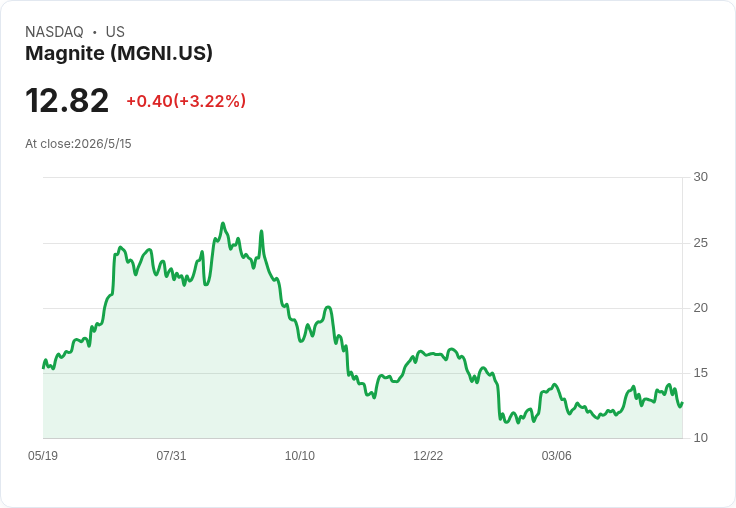736x508 pixels.
Task: Click the 05/19 date axis label
Action: (x=43, y=456)
